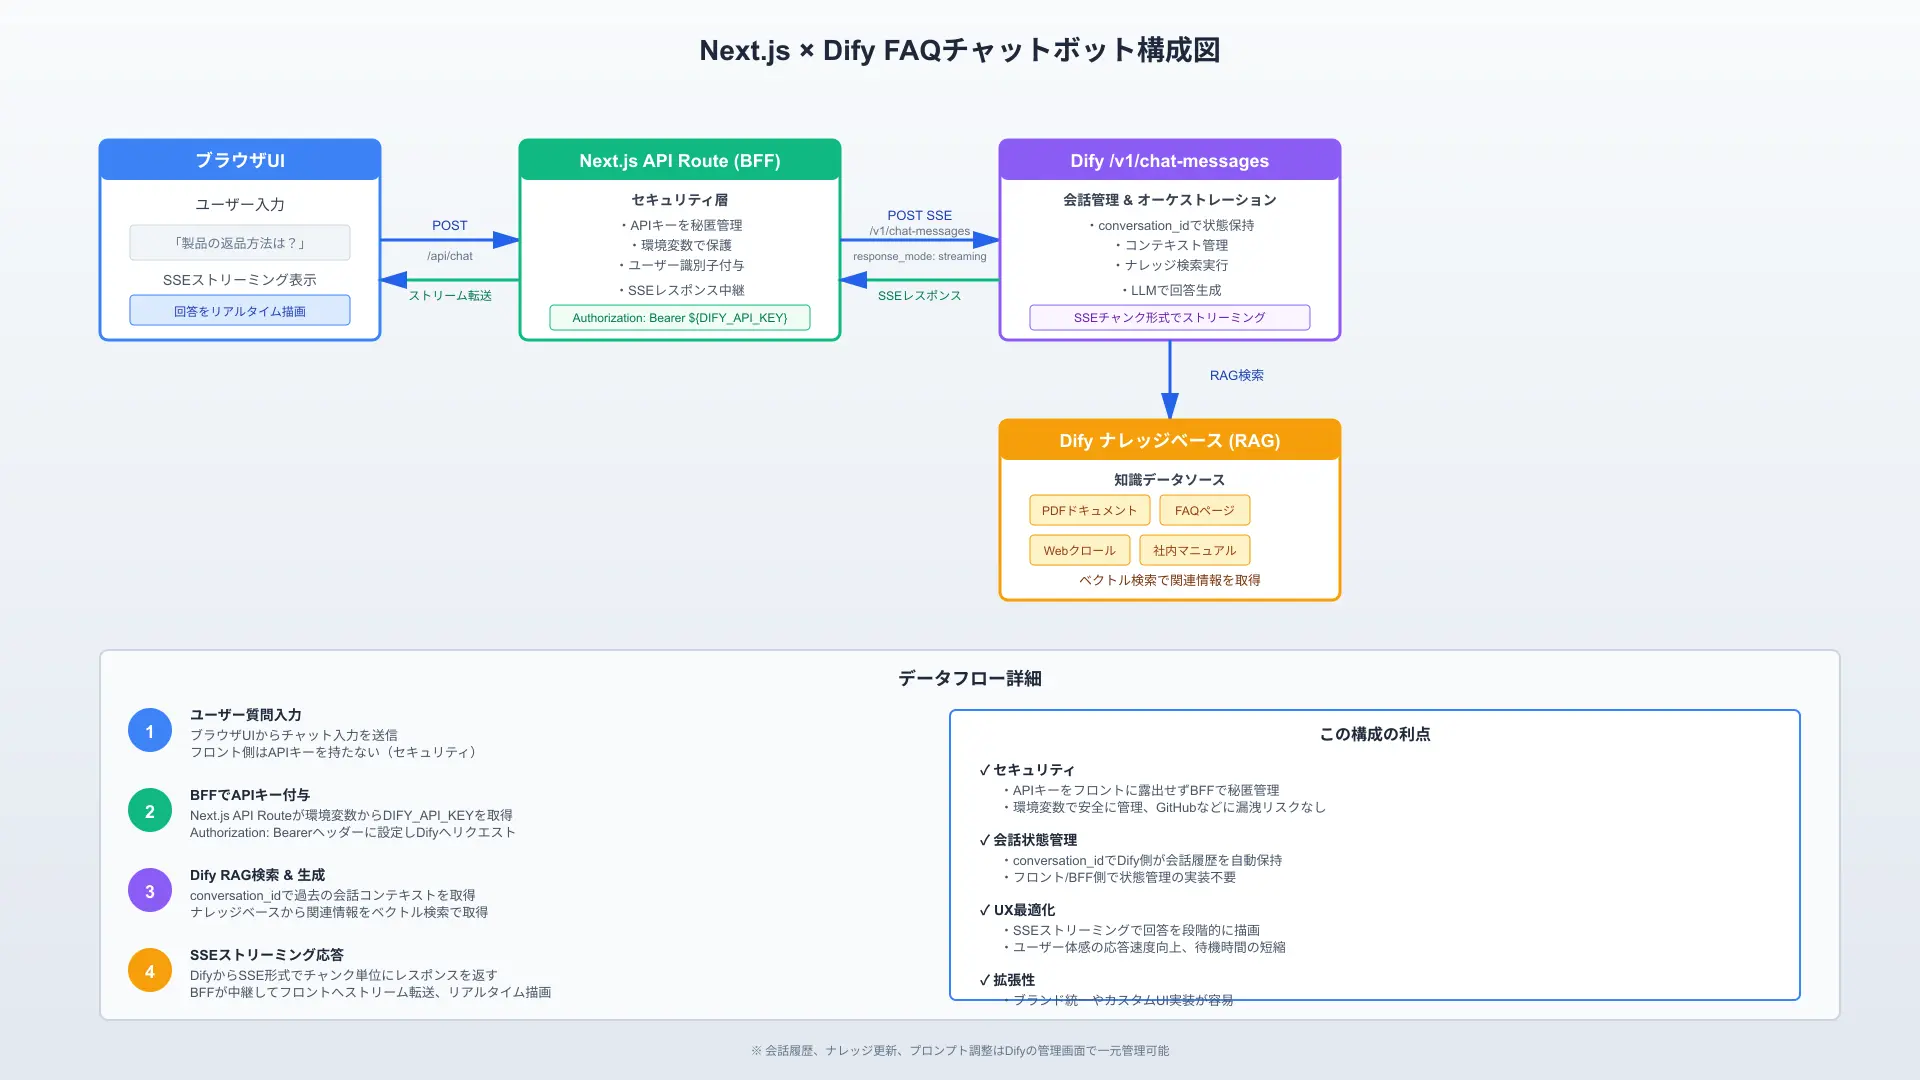Click the SSEストリーミング表示 text
Image resolution: width=1920 pixels, height=1080 pixels.
[x=240, y=280]
